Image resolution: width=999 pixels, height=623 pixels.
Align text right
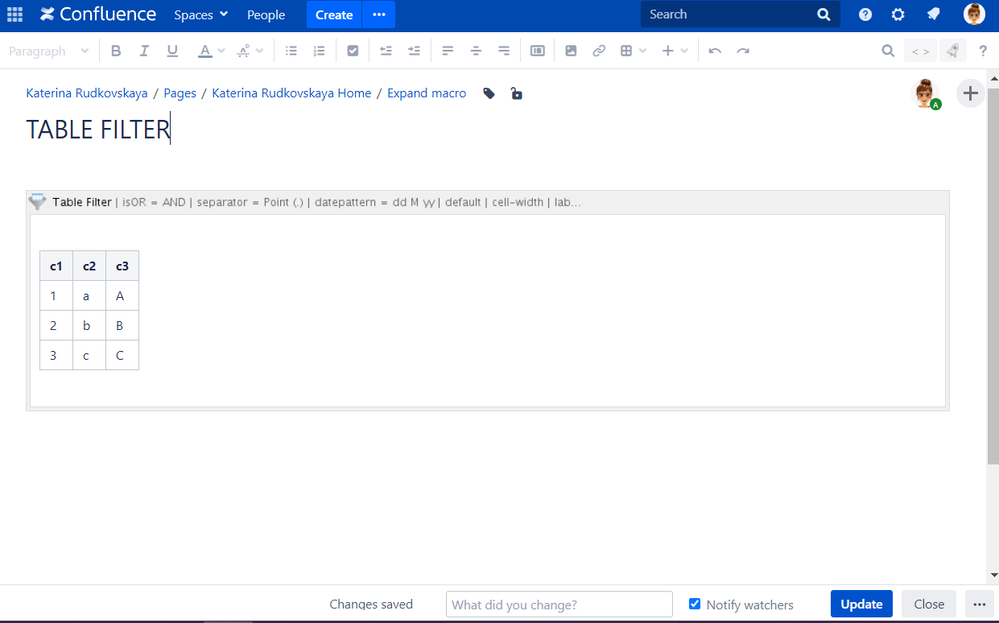coord(504,51)
